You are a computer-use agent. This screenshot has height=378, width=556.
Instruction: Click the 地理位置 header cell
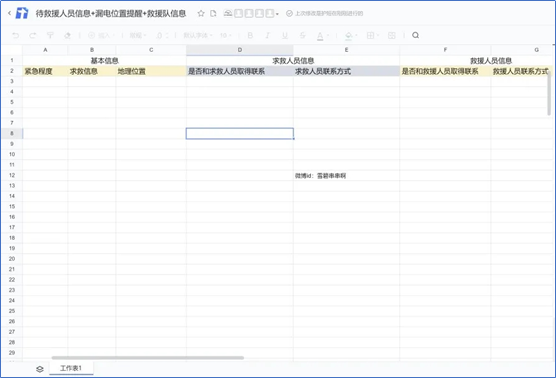(151, 71)
